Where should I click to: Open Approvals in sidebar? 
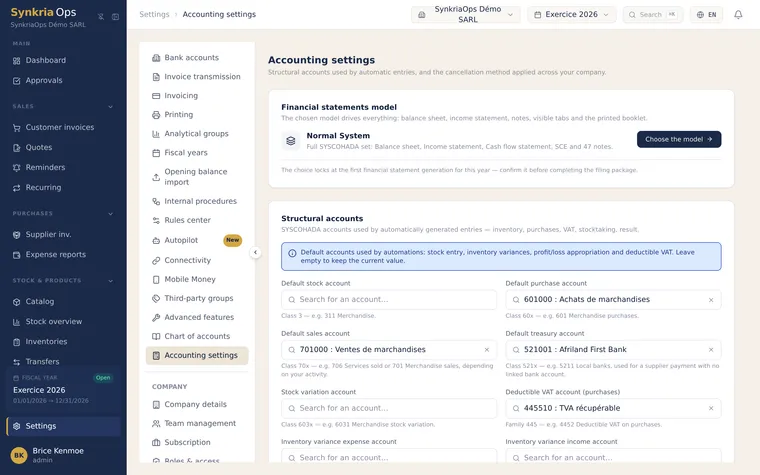[x=63, y=80]
